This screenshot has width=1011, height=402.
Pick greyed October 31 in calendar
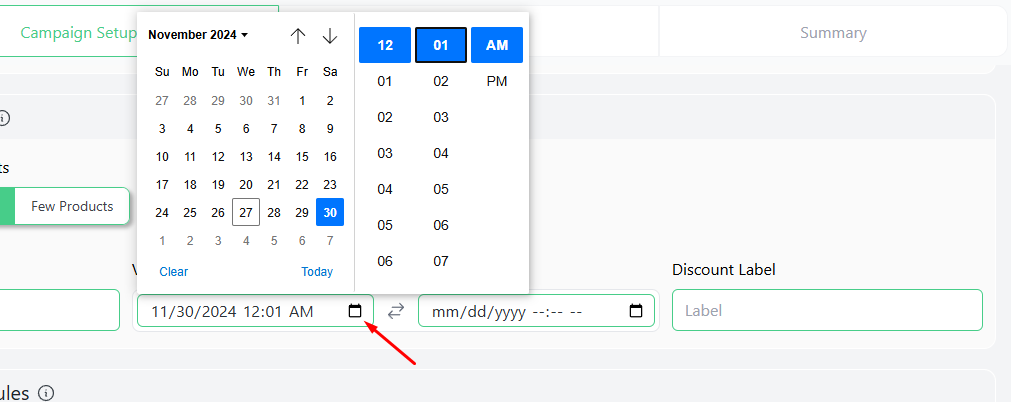tap(274, 101)
